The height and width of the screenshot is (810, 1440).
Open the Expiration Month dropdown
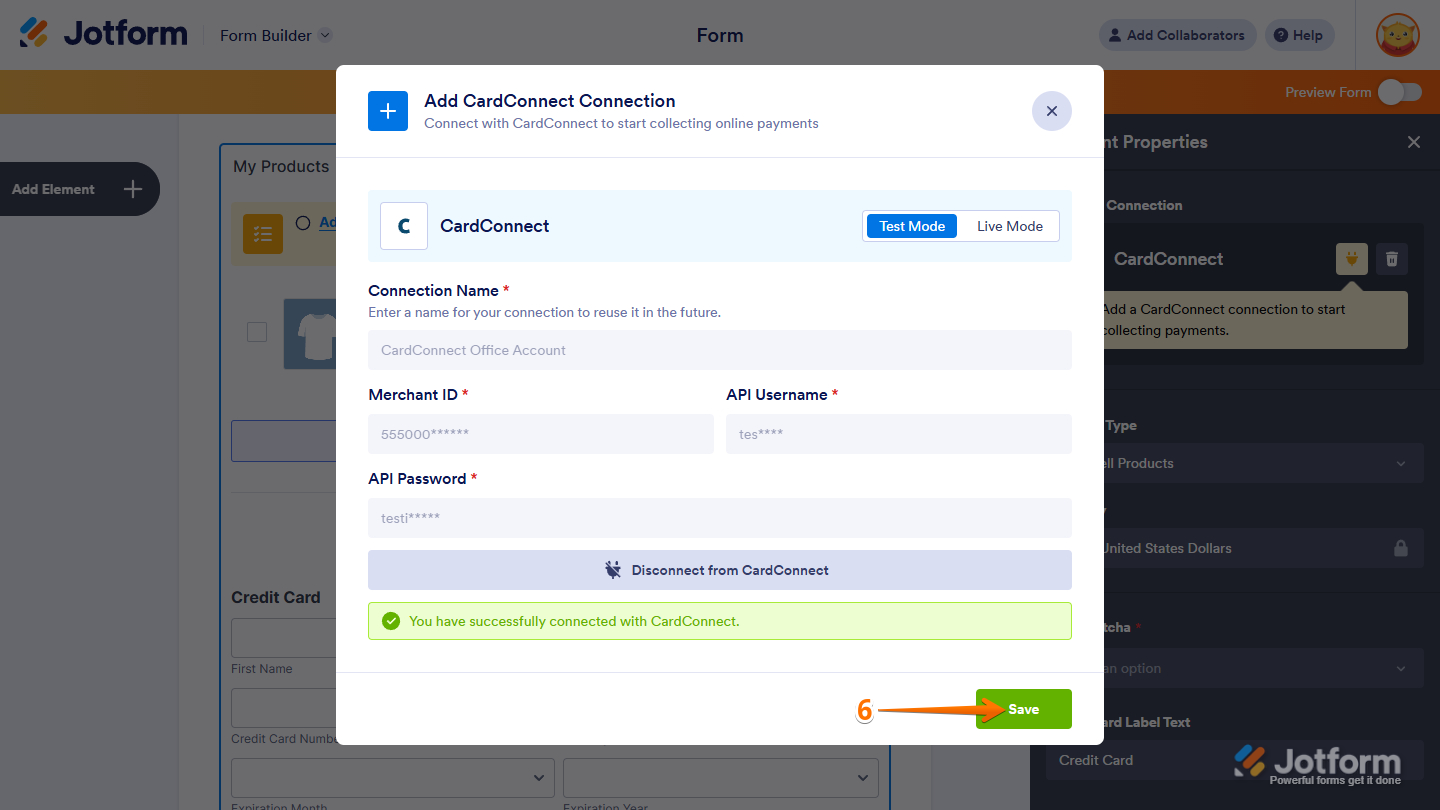[392, 778]
